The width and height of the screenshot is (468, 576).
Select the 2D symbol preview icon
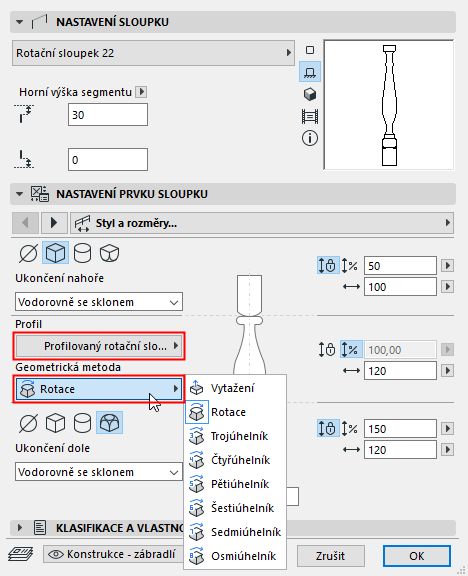pos(310,50)
